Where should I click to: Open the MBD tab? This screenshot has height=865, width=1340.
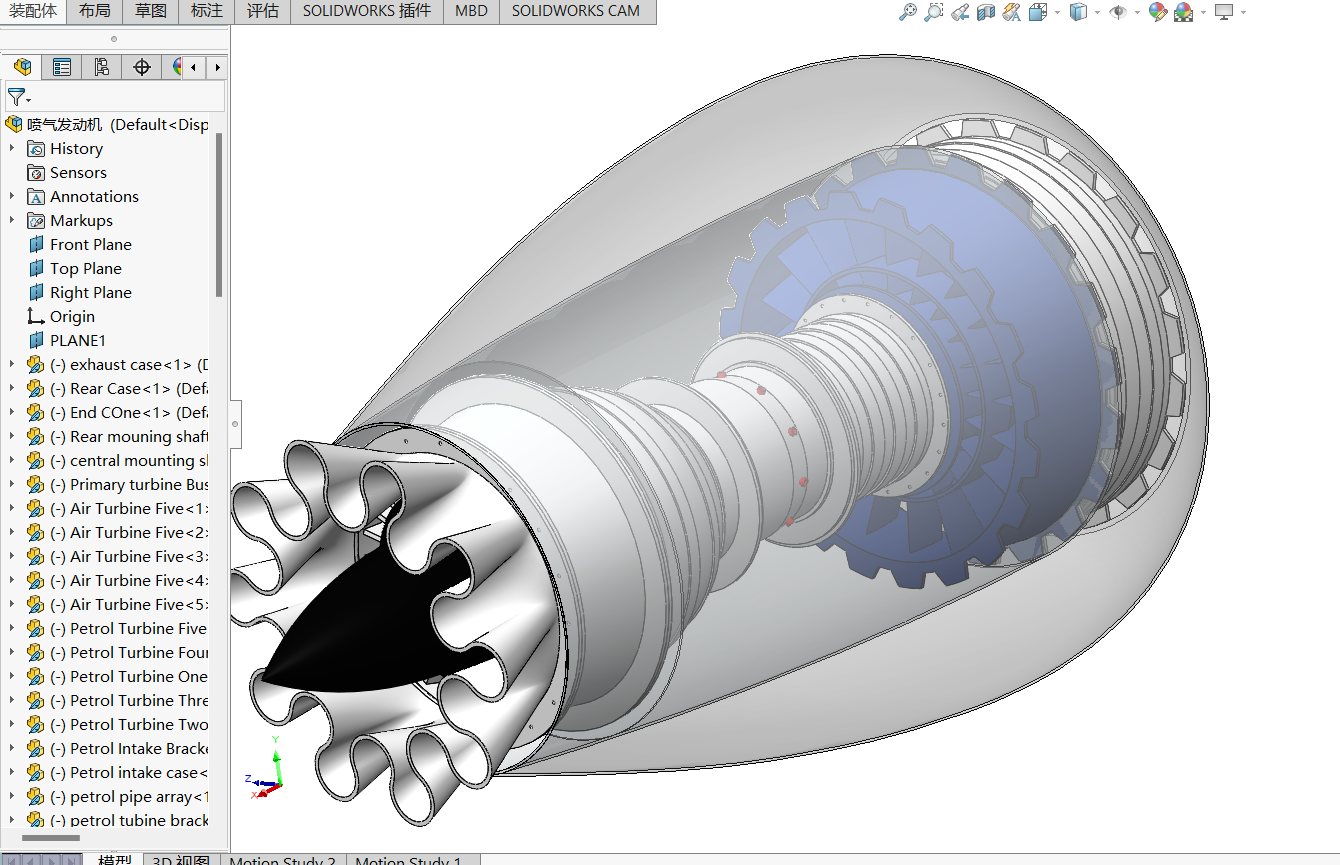click(471, 12)
